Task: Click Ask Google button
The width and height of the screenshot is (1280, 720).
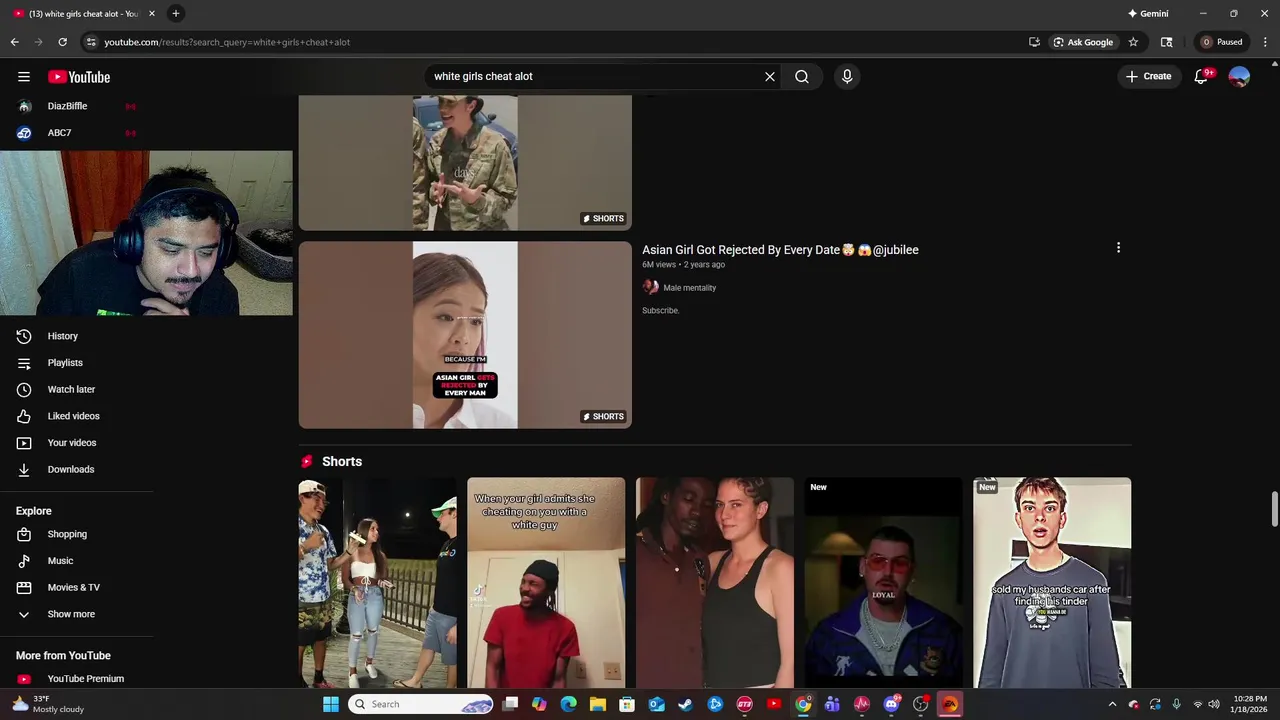Action: point(1083,42)
